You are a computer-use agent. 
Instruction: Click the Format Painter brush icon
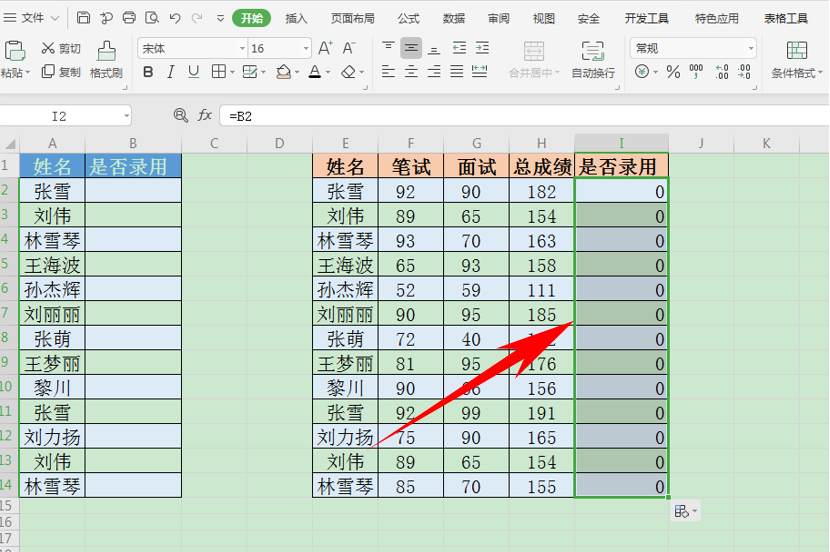point(106,51)
